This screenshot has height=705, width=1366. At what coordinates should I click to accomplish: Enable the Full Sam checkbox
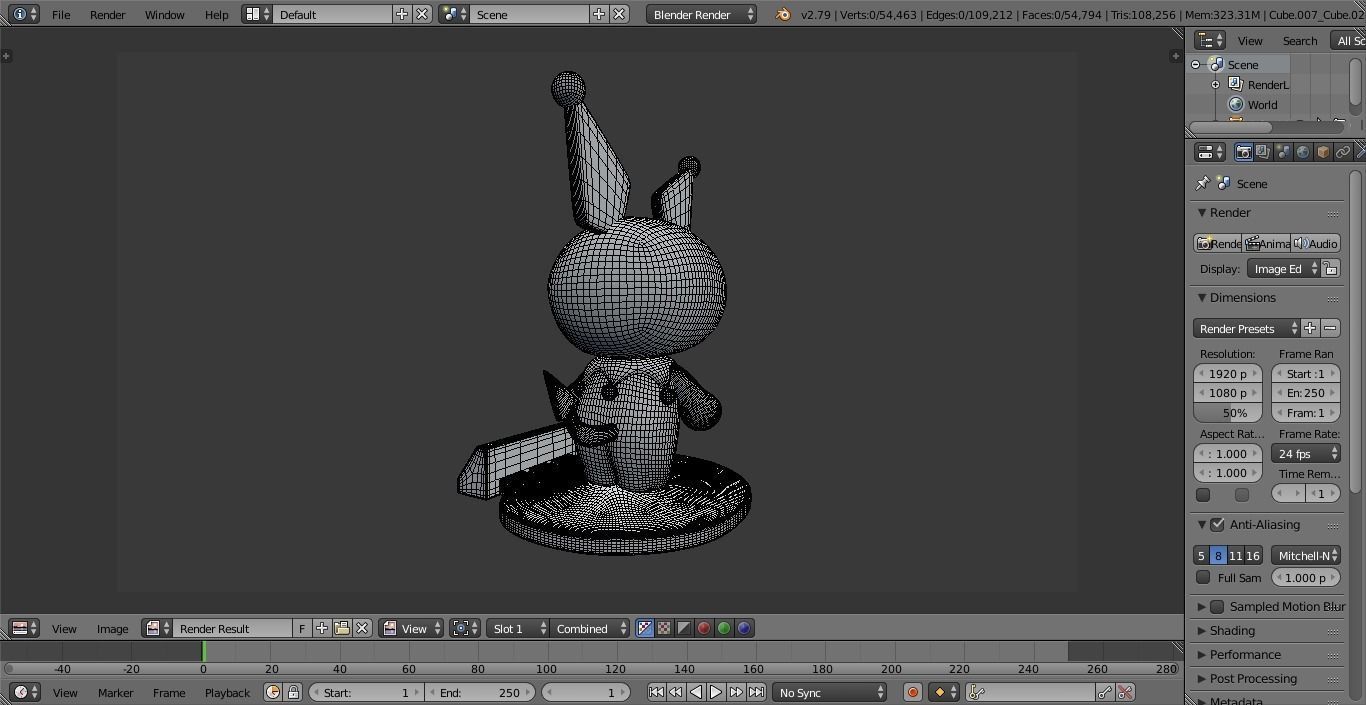tap(1203, 577)
